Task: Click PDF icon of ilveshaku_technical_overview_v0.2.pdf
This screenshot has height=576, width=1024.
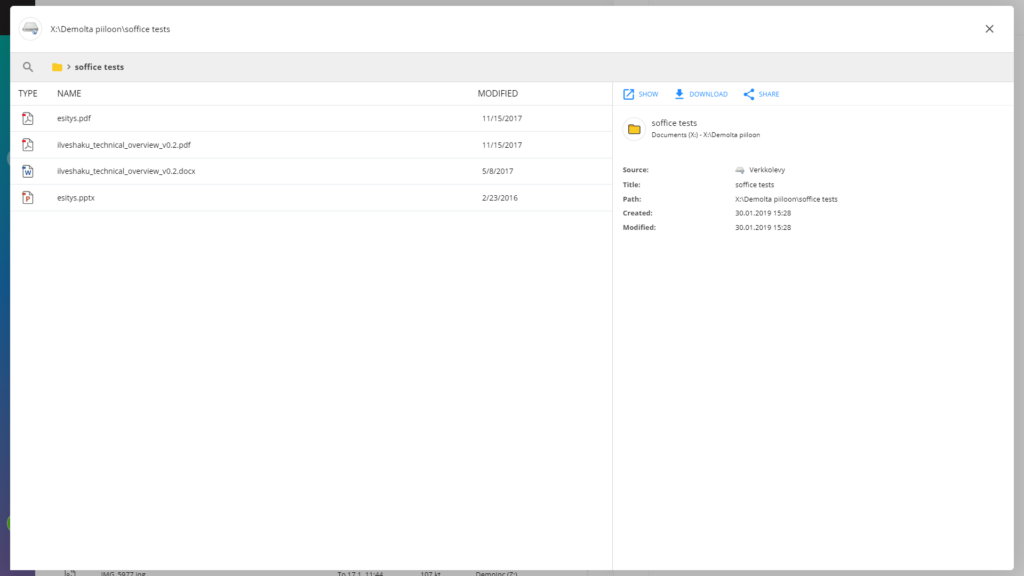Action: [28, 145]
